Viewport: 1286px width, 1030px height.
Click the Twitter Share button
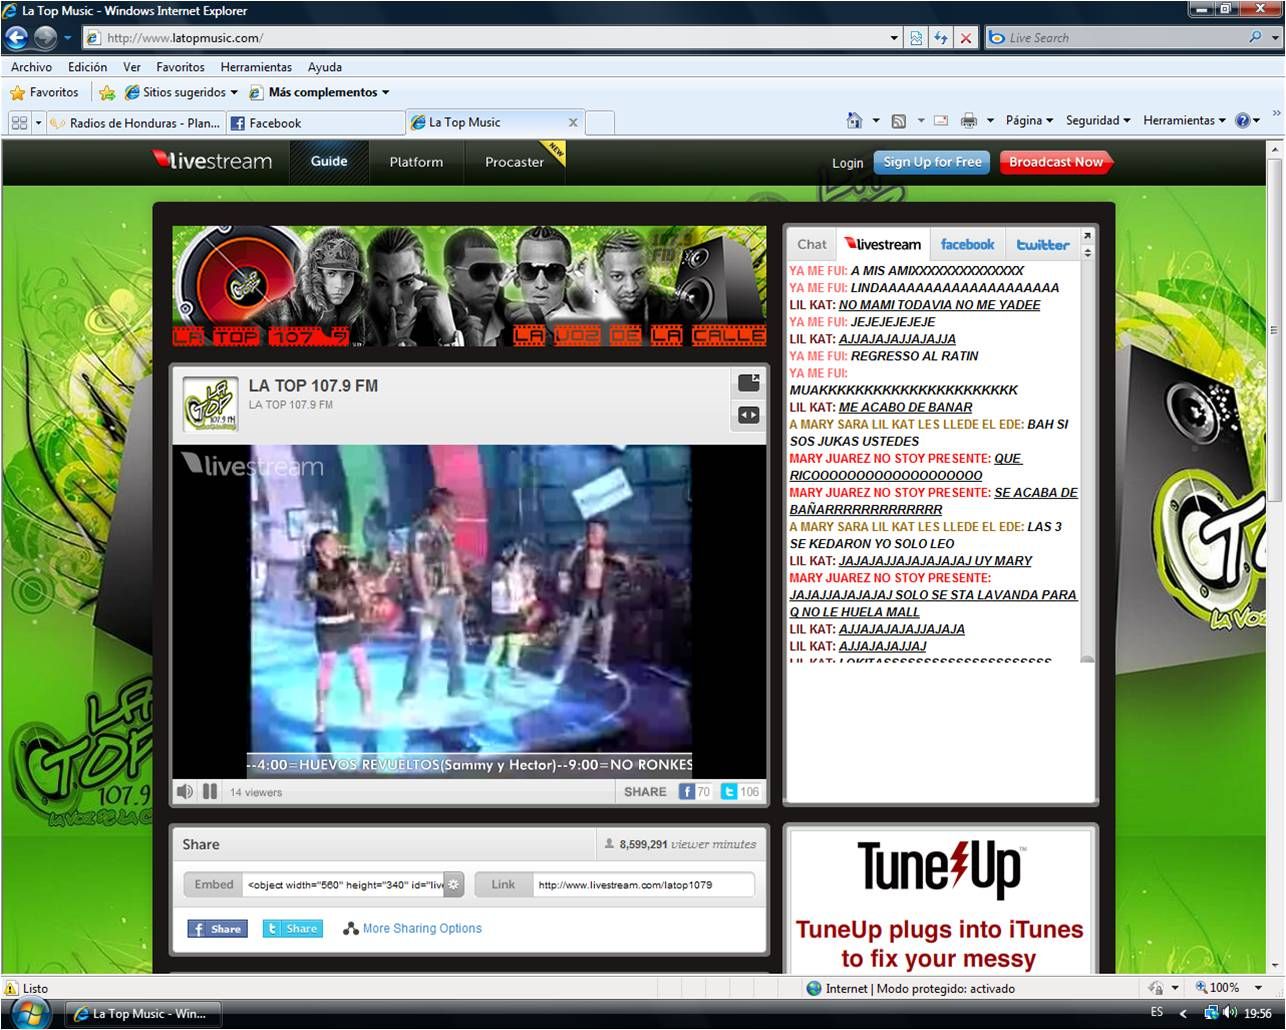292,928
